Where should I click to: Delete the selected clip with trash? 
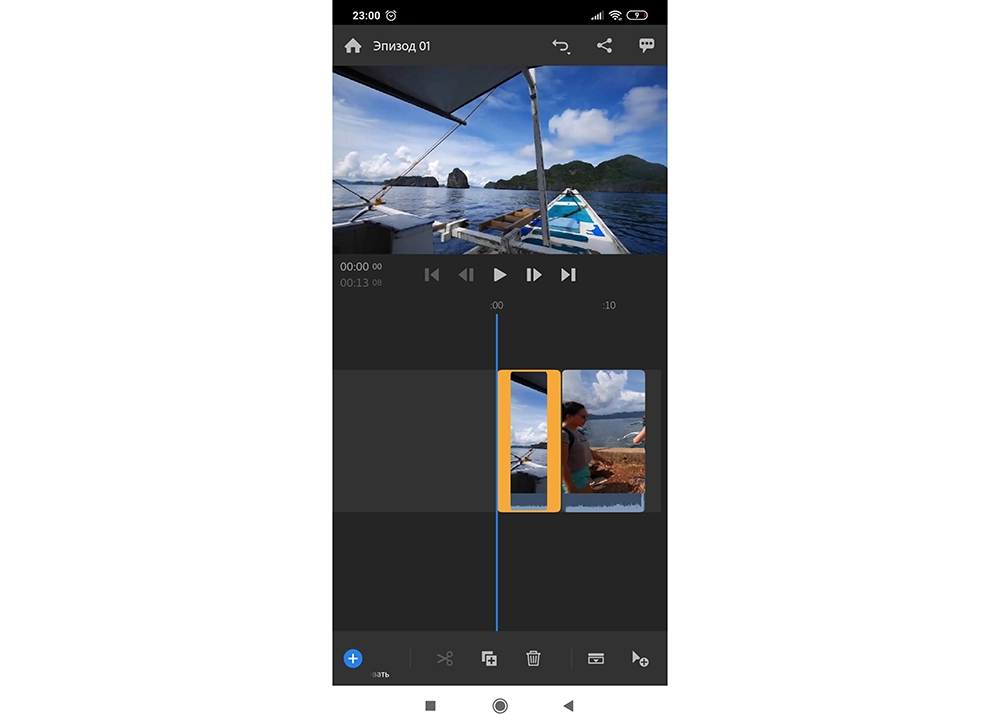(x=533, y=658)
